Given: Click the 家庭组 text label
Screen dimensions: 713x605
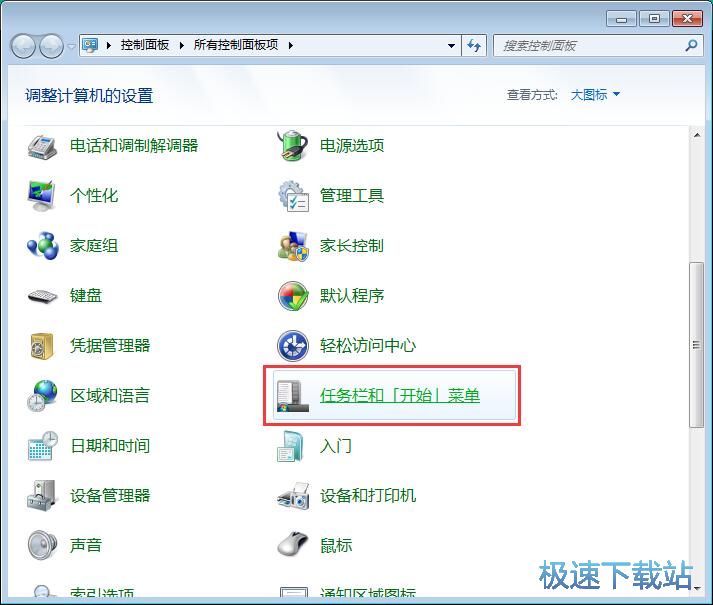Looking at the screenshot, I should [94, 246].
